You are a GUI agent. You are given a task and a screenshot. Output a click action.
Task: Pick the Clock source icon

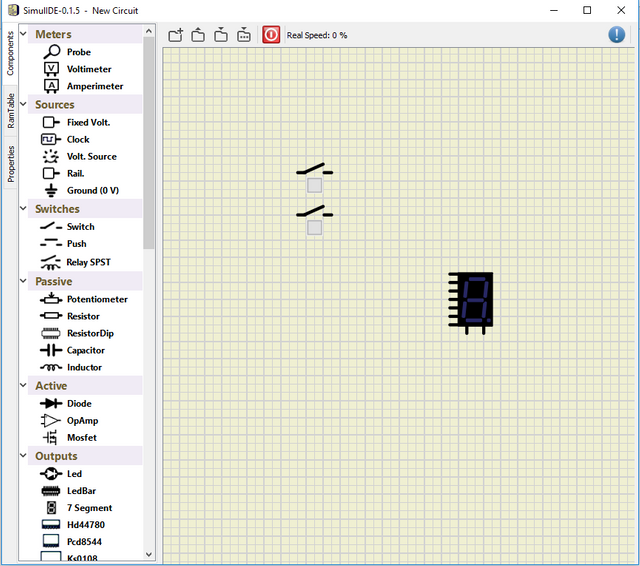coord(51,139)
